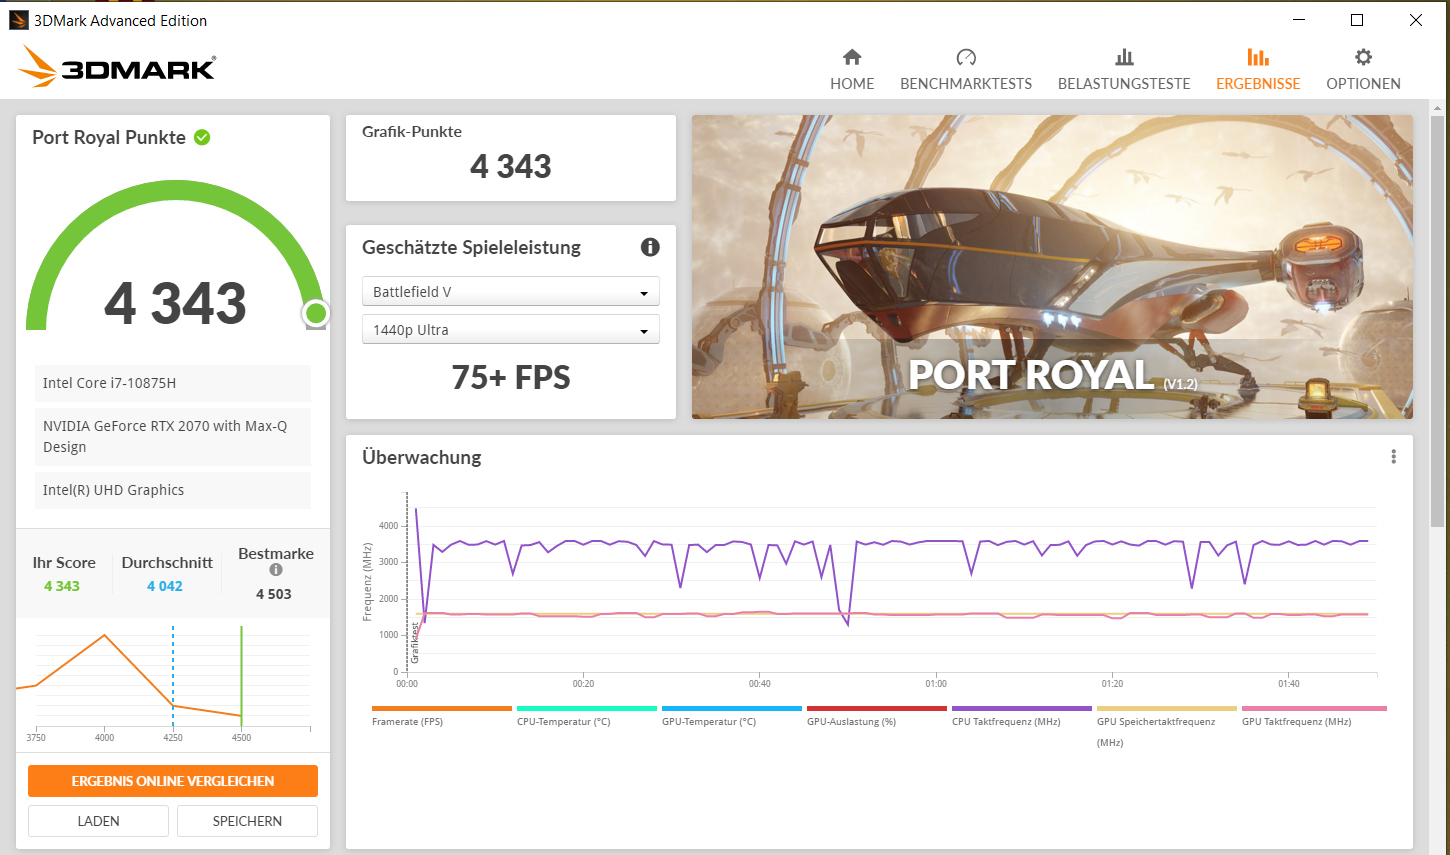Image resolution: width=1450 pixels, height=855 pixels.
Task: Click the Port Royal Punkte heading
Action: point(109,137)
